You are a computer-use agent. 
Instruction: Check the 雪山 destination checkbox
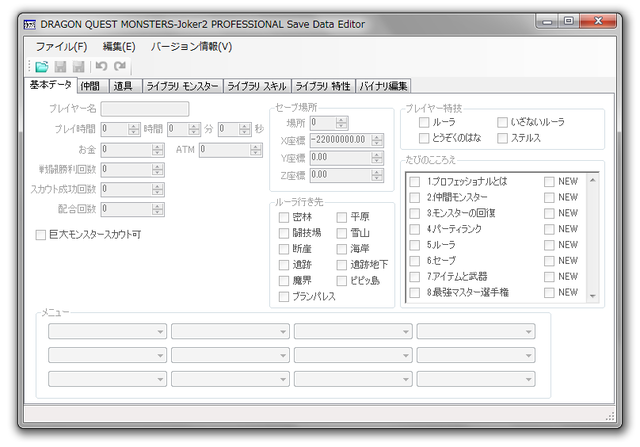pyautogui.click(x=342, y=233)
